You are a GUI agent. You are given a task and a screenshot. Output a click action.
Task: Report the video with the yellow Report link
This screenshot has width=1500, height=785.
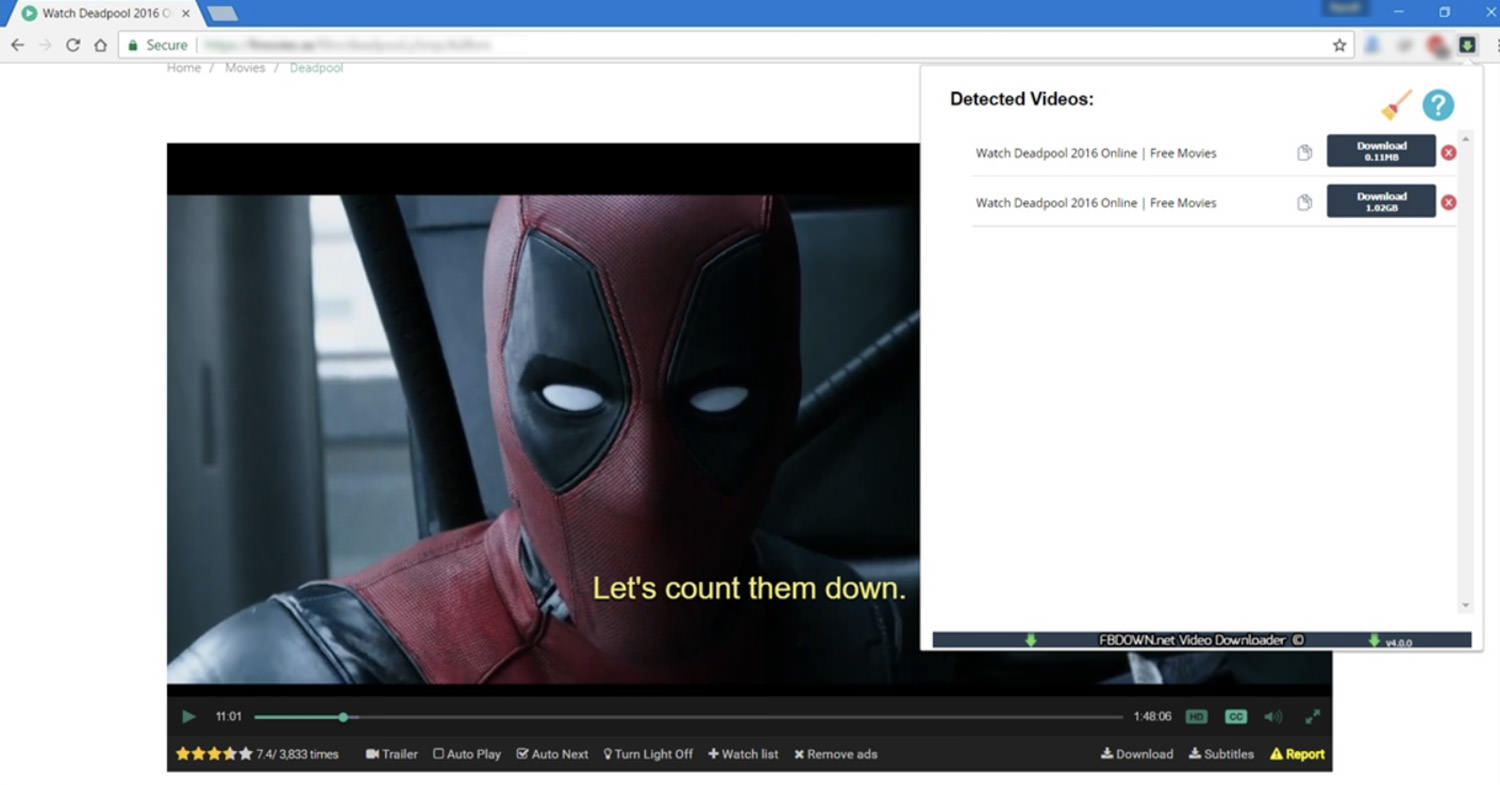click(x=1297, y=754)
